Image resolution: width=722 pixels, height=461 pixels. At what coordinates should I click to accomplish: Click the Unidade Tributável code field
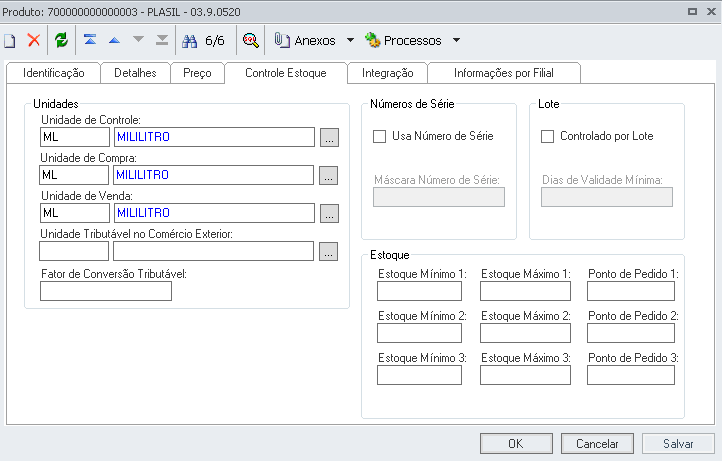74,251
